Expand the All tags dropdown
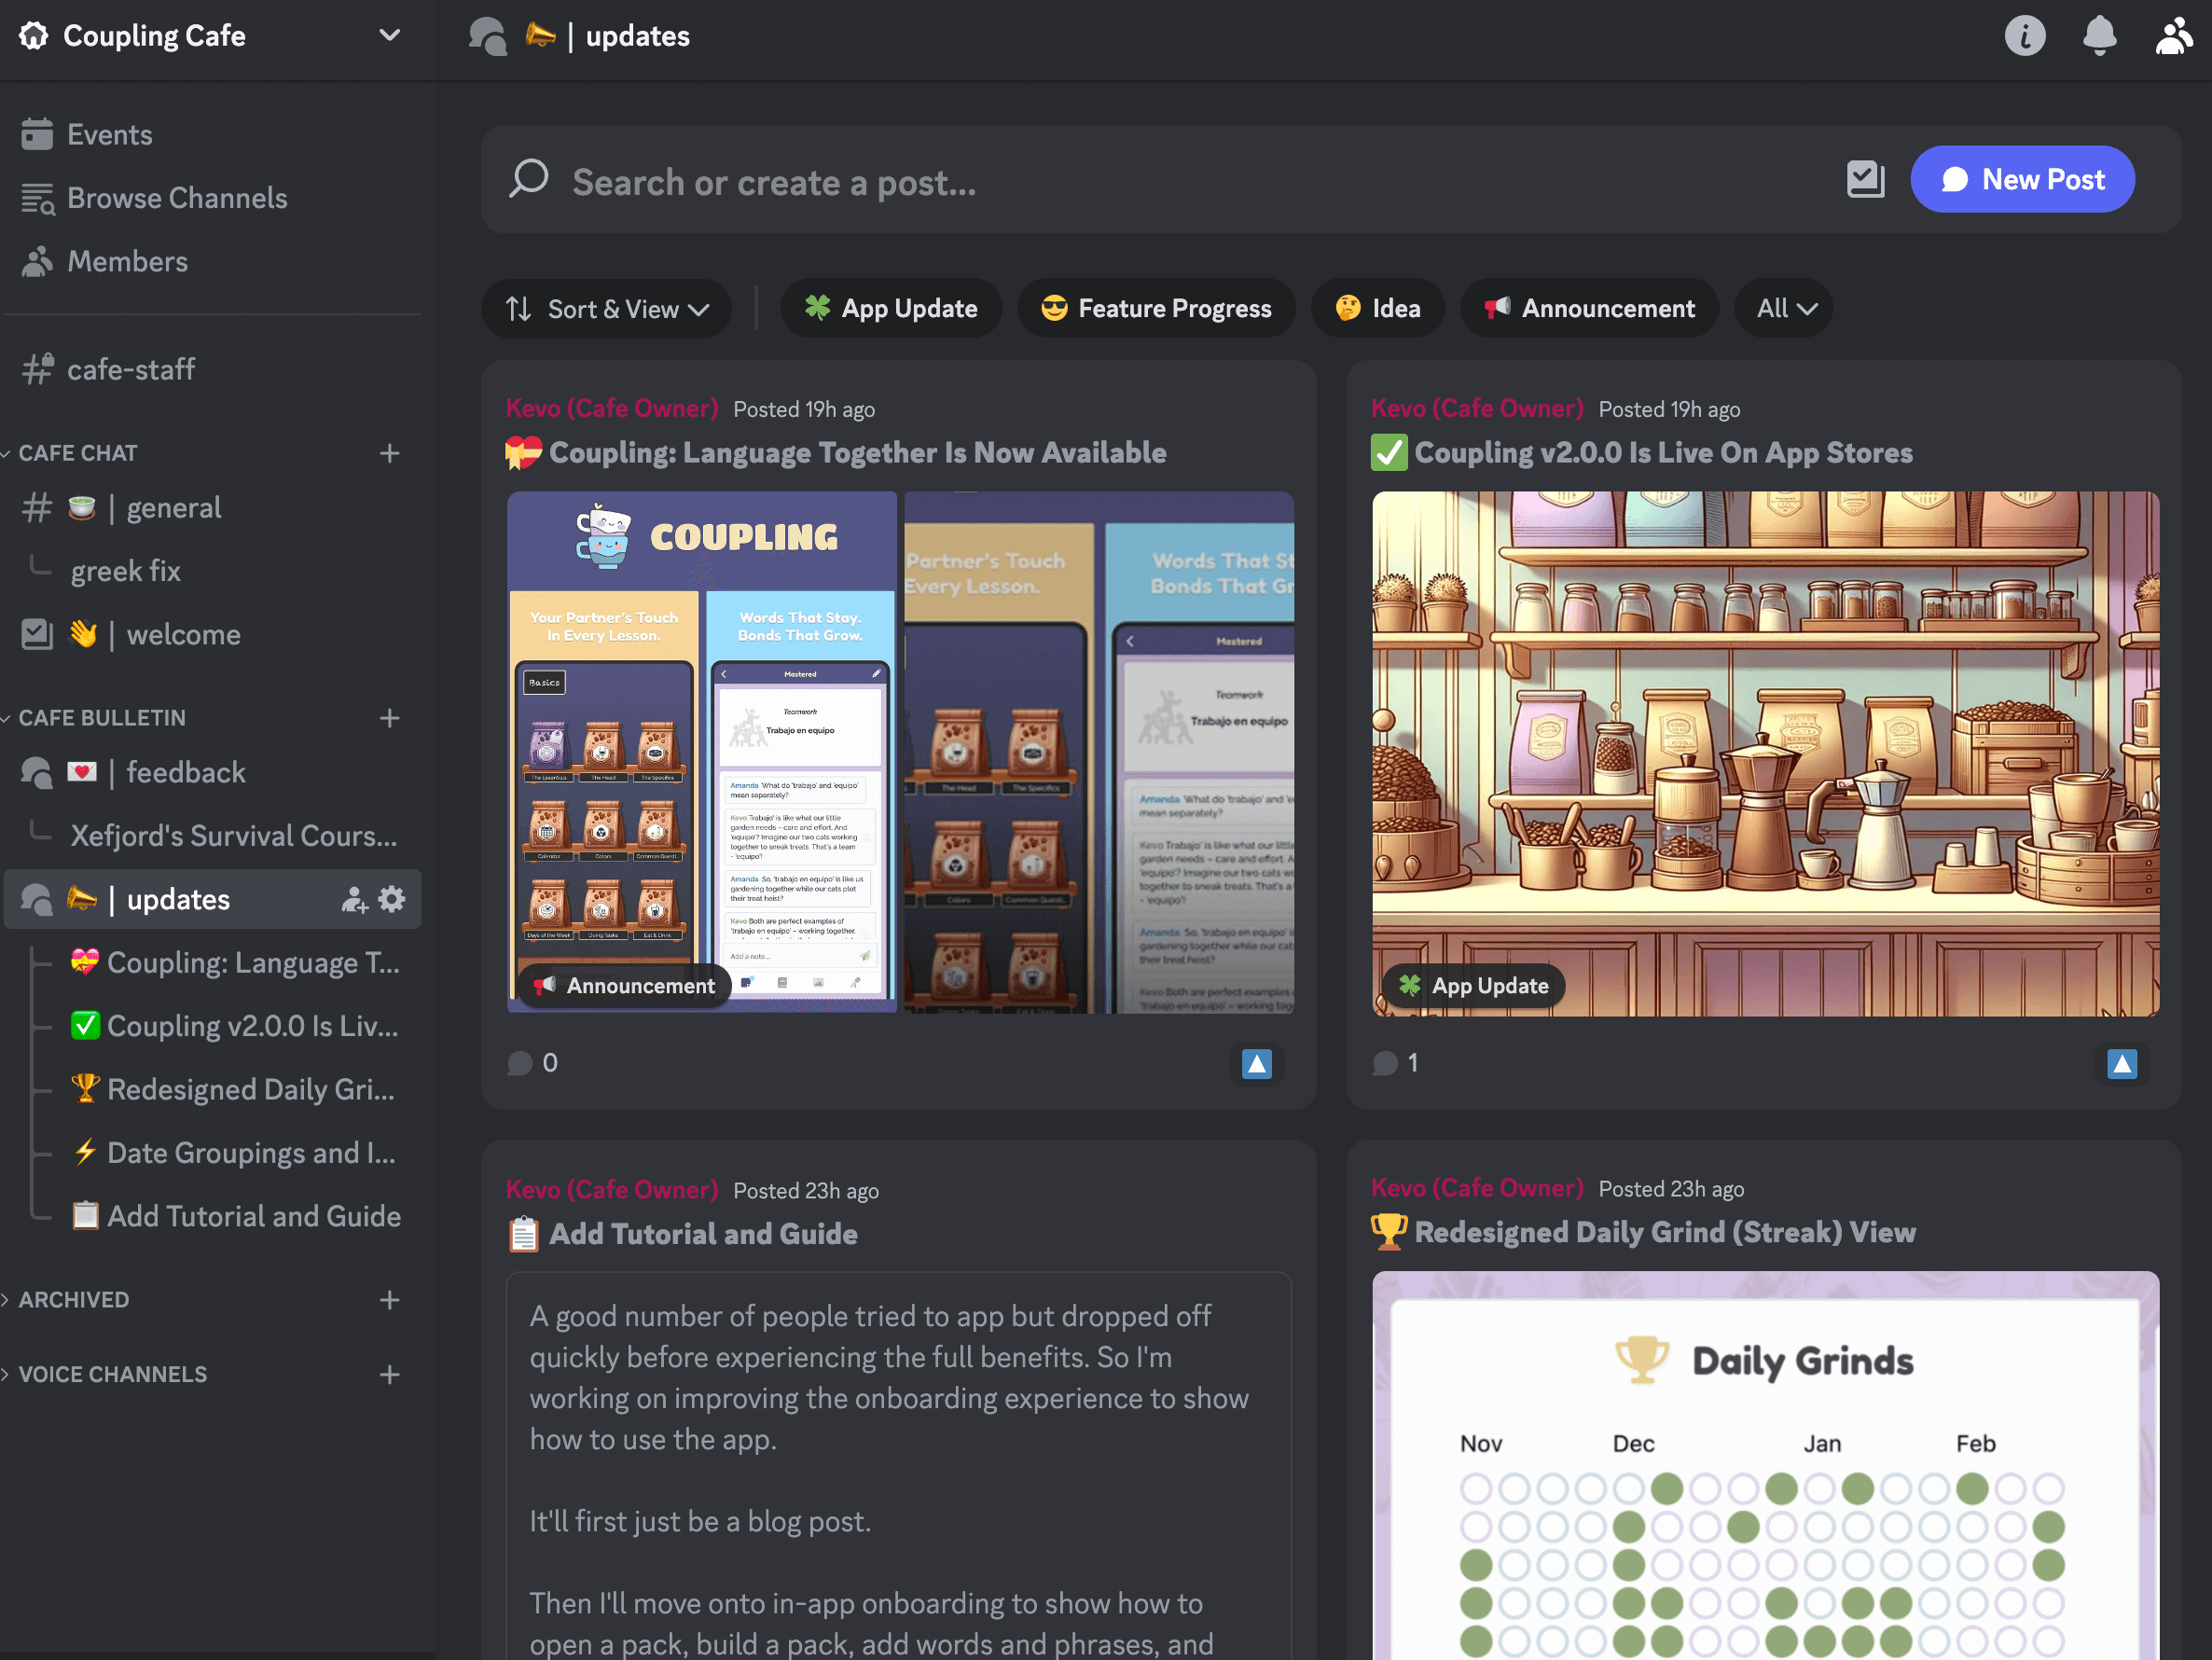Image resolution: width=2212 pixels, height=1660 pixels. 1785,308
